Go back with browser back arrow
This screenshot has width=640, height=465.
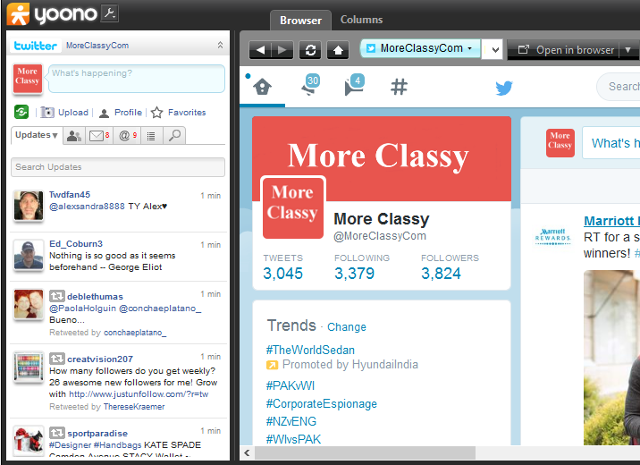pyautogui.click(x=260, y=50)
